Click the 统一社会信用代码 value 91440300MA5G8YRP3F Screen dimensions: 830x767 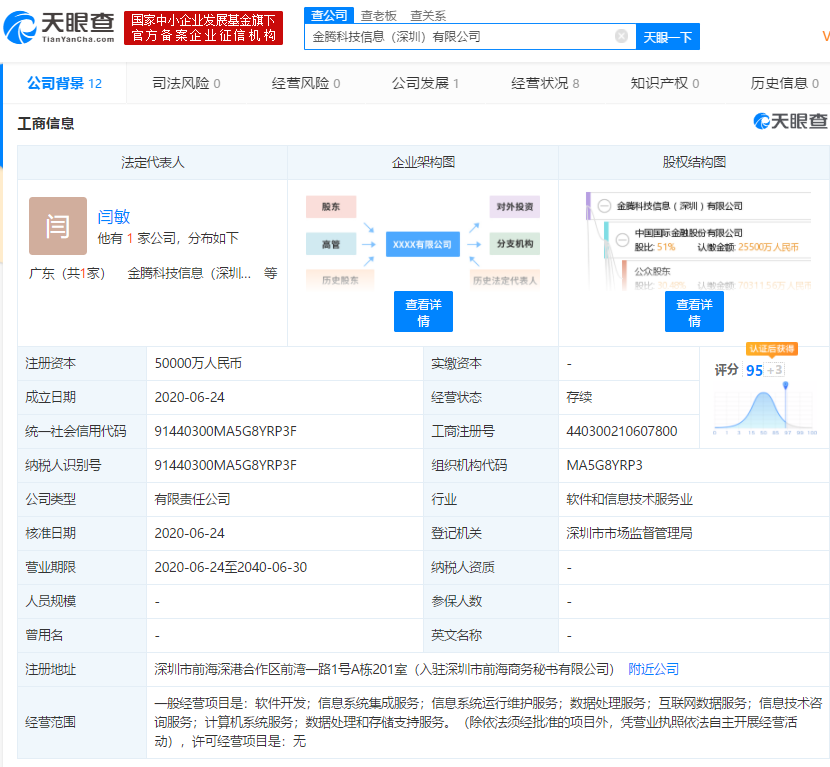pos(225,431)
